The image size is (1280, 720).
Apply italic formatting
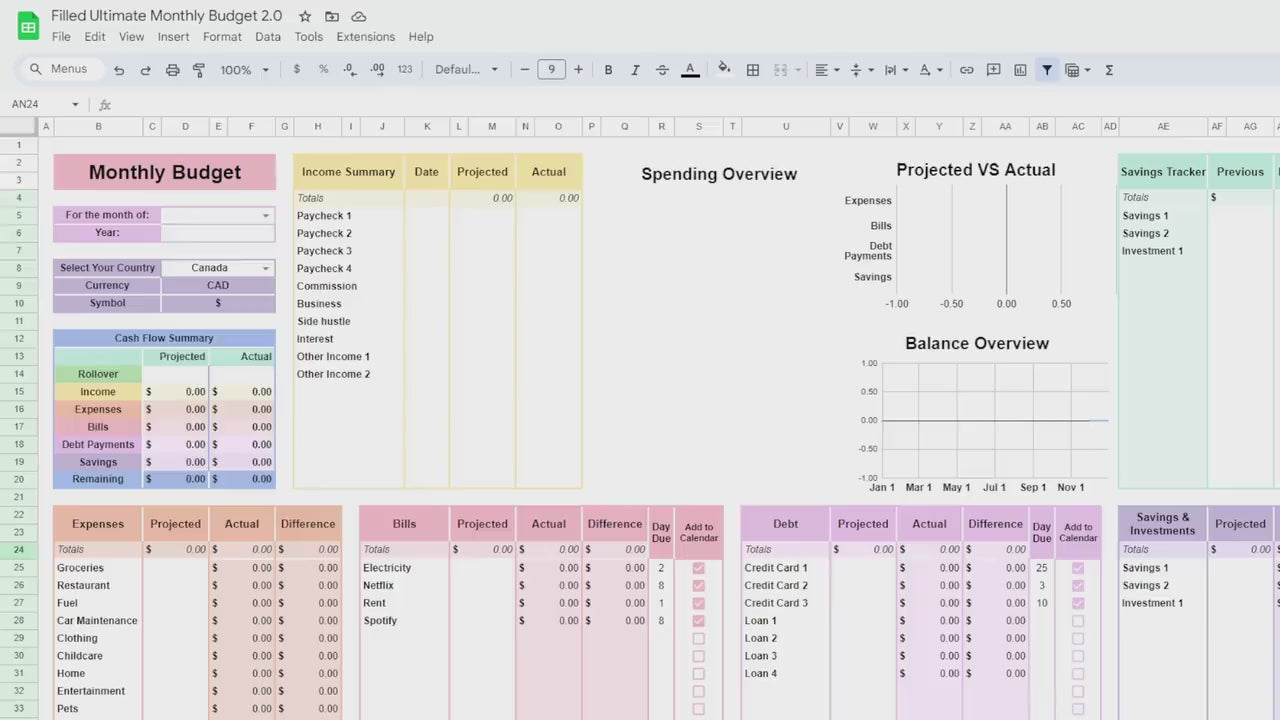[x=635, y=69]
